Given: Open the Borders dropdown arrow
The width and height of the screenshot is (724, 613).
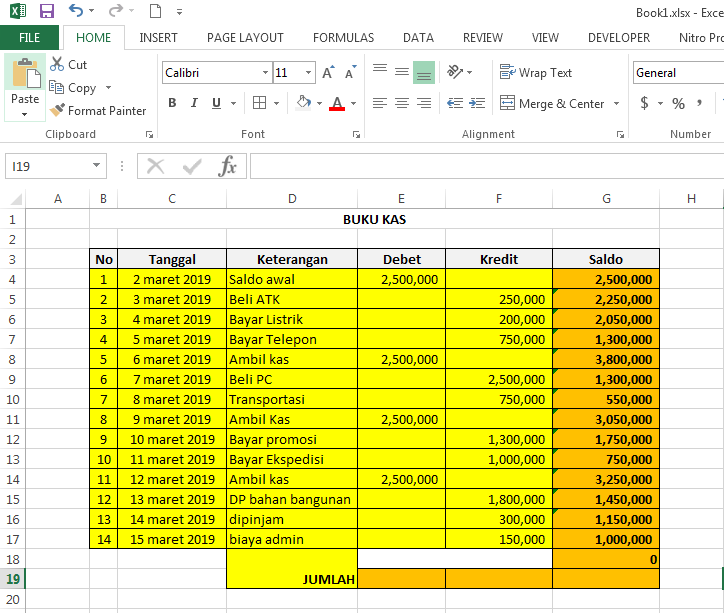Looking at the screenshot, I should 276,103.
